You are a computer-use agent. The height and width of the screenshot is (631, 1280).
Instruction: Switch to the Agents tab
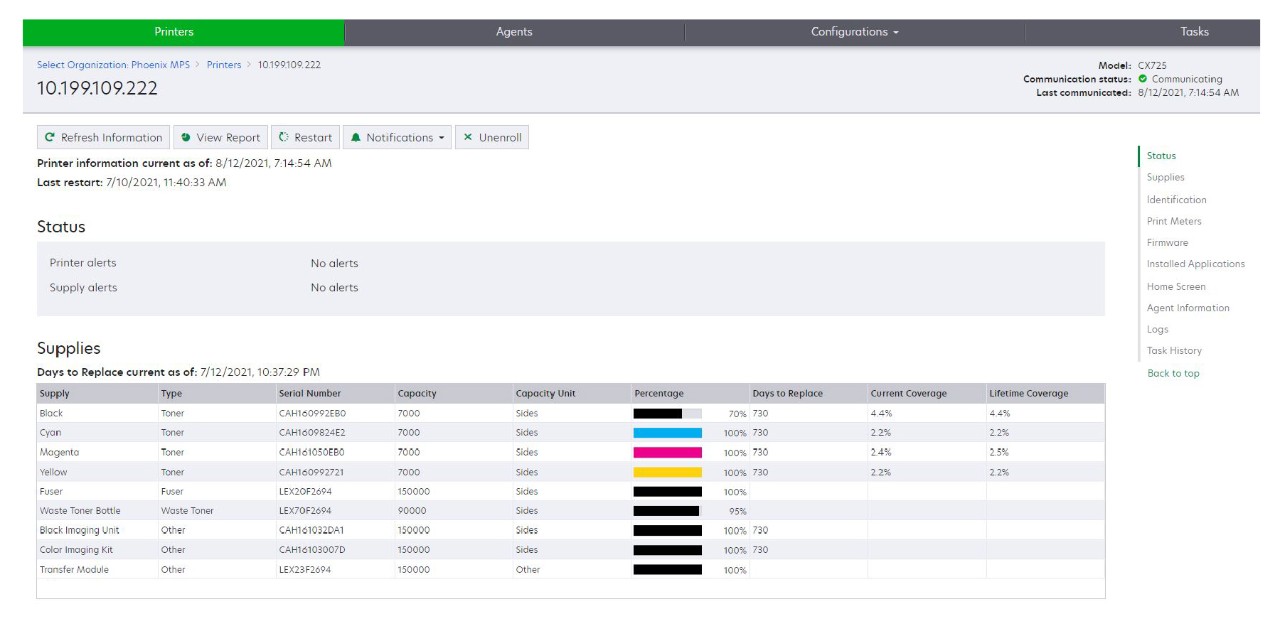(514, 32)
